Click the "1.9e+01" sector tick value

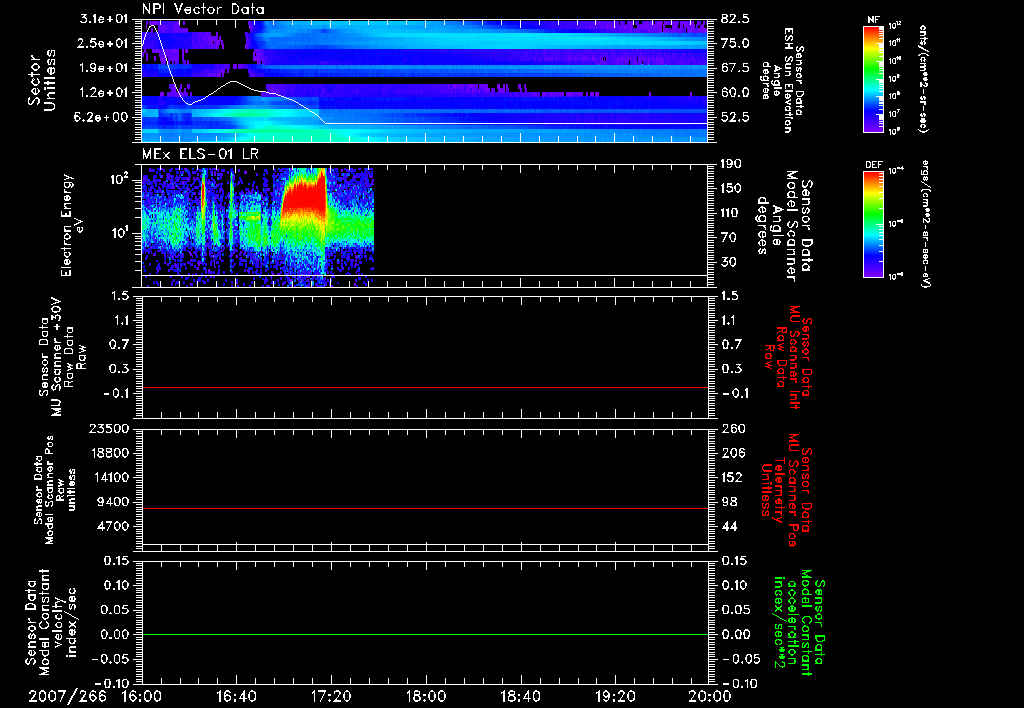(x=104, y=68)
